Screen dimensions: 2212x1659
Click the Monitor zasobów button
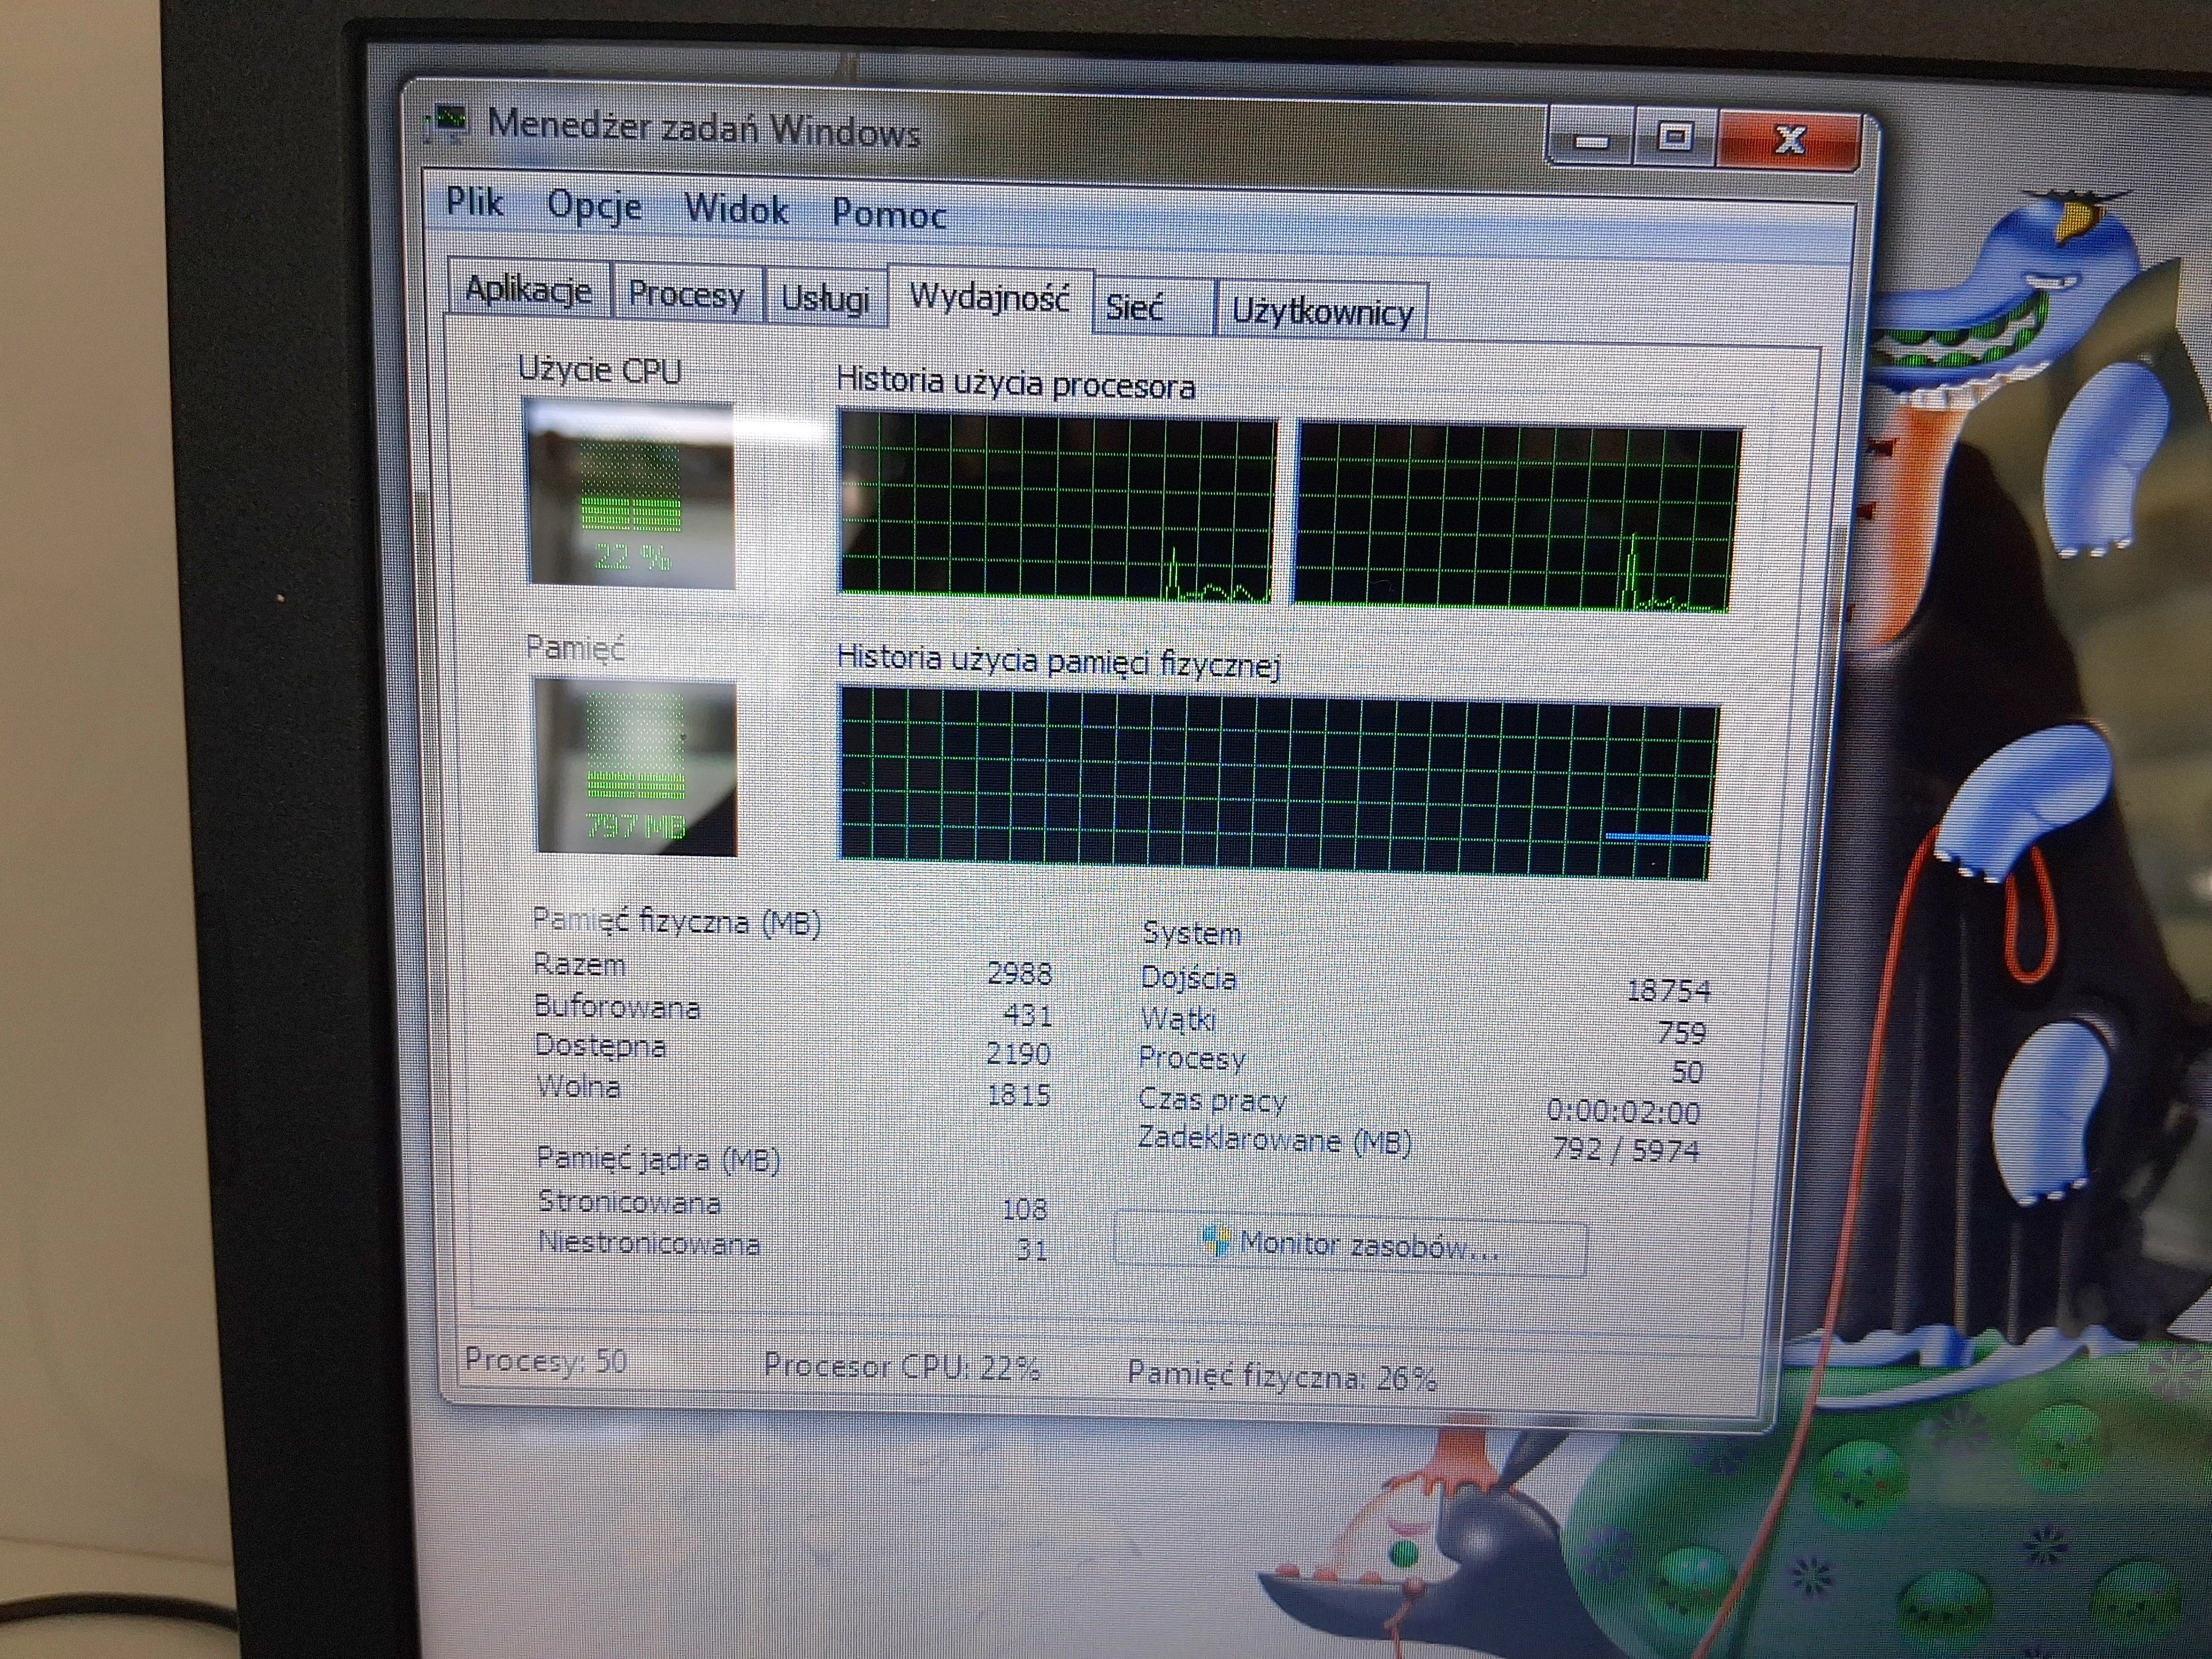[1350, 1246]
